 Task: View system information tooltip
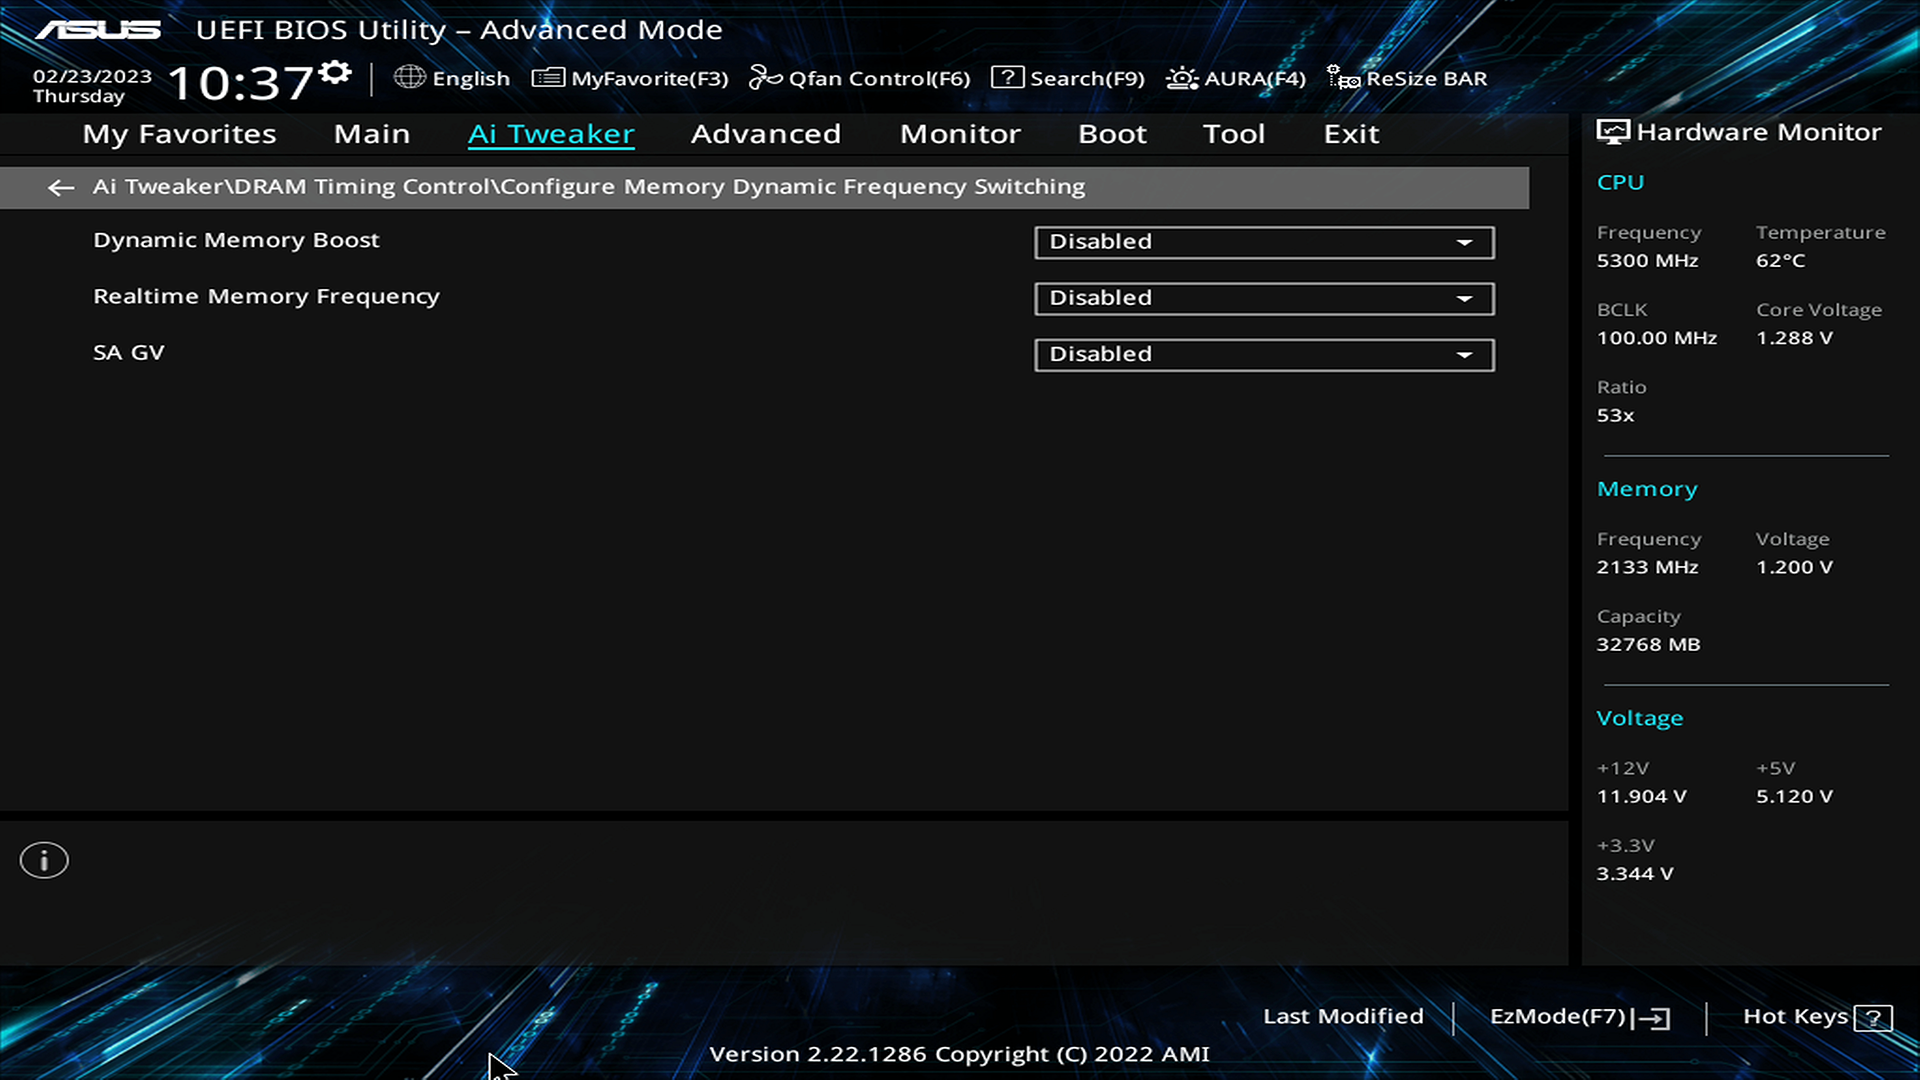pos(44,858)
